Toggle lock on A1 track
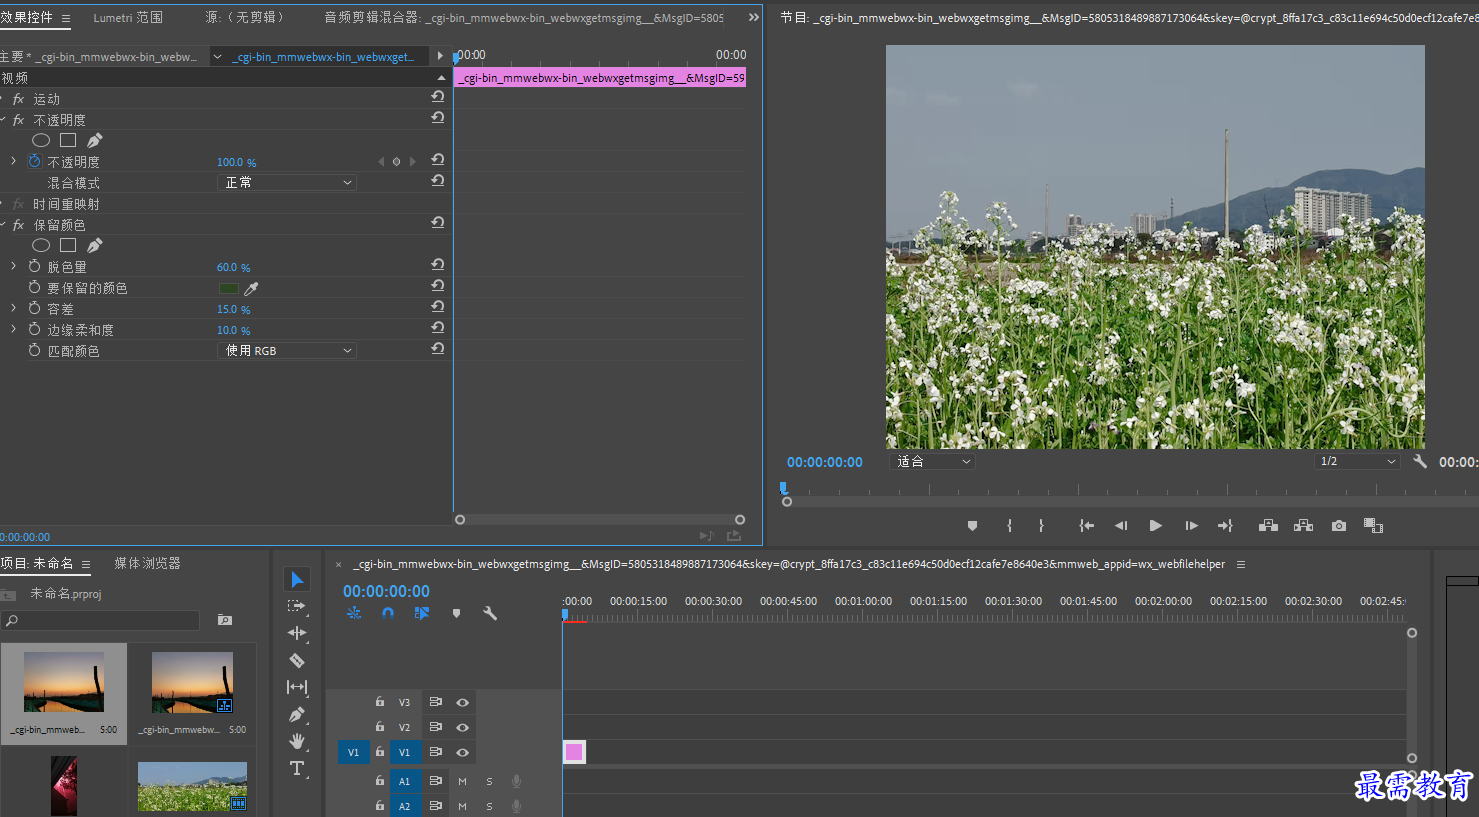The image size is (1479, 817). pos(380,780)
